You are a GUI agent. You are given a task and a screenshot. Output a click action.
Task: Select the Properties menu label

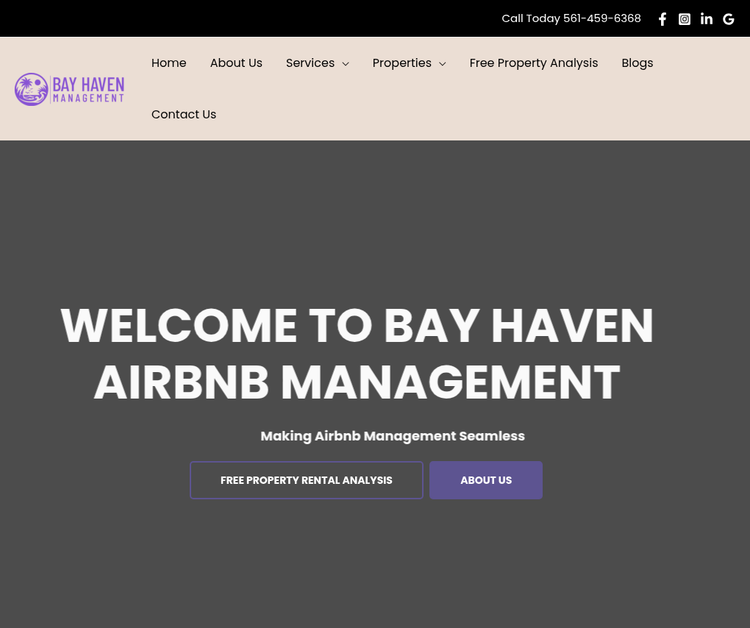coord(402,63)
